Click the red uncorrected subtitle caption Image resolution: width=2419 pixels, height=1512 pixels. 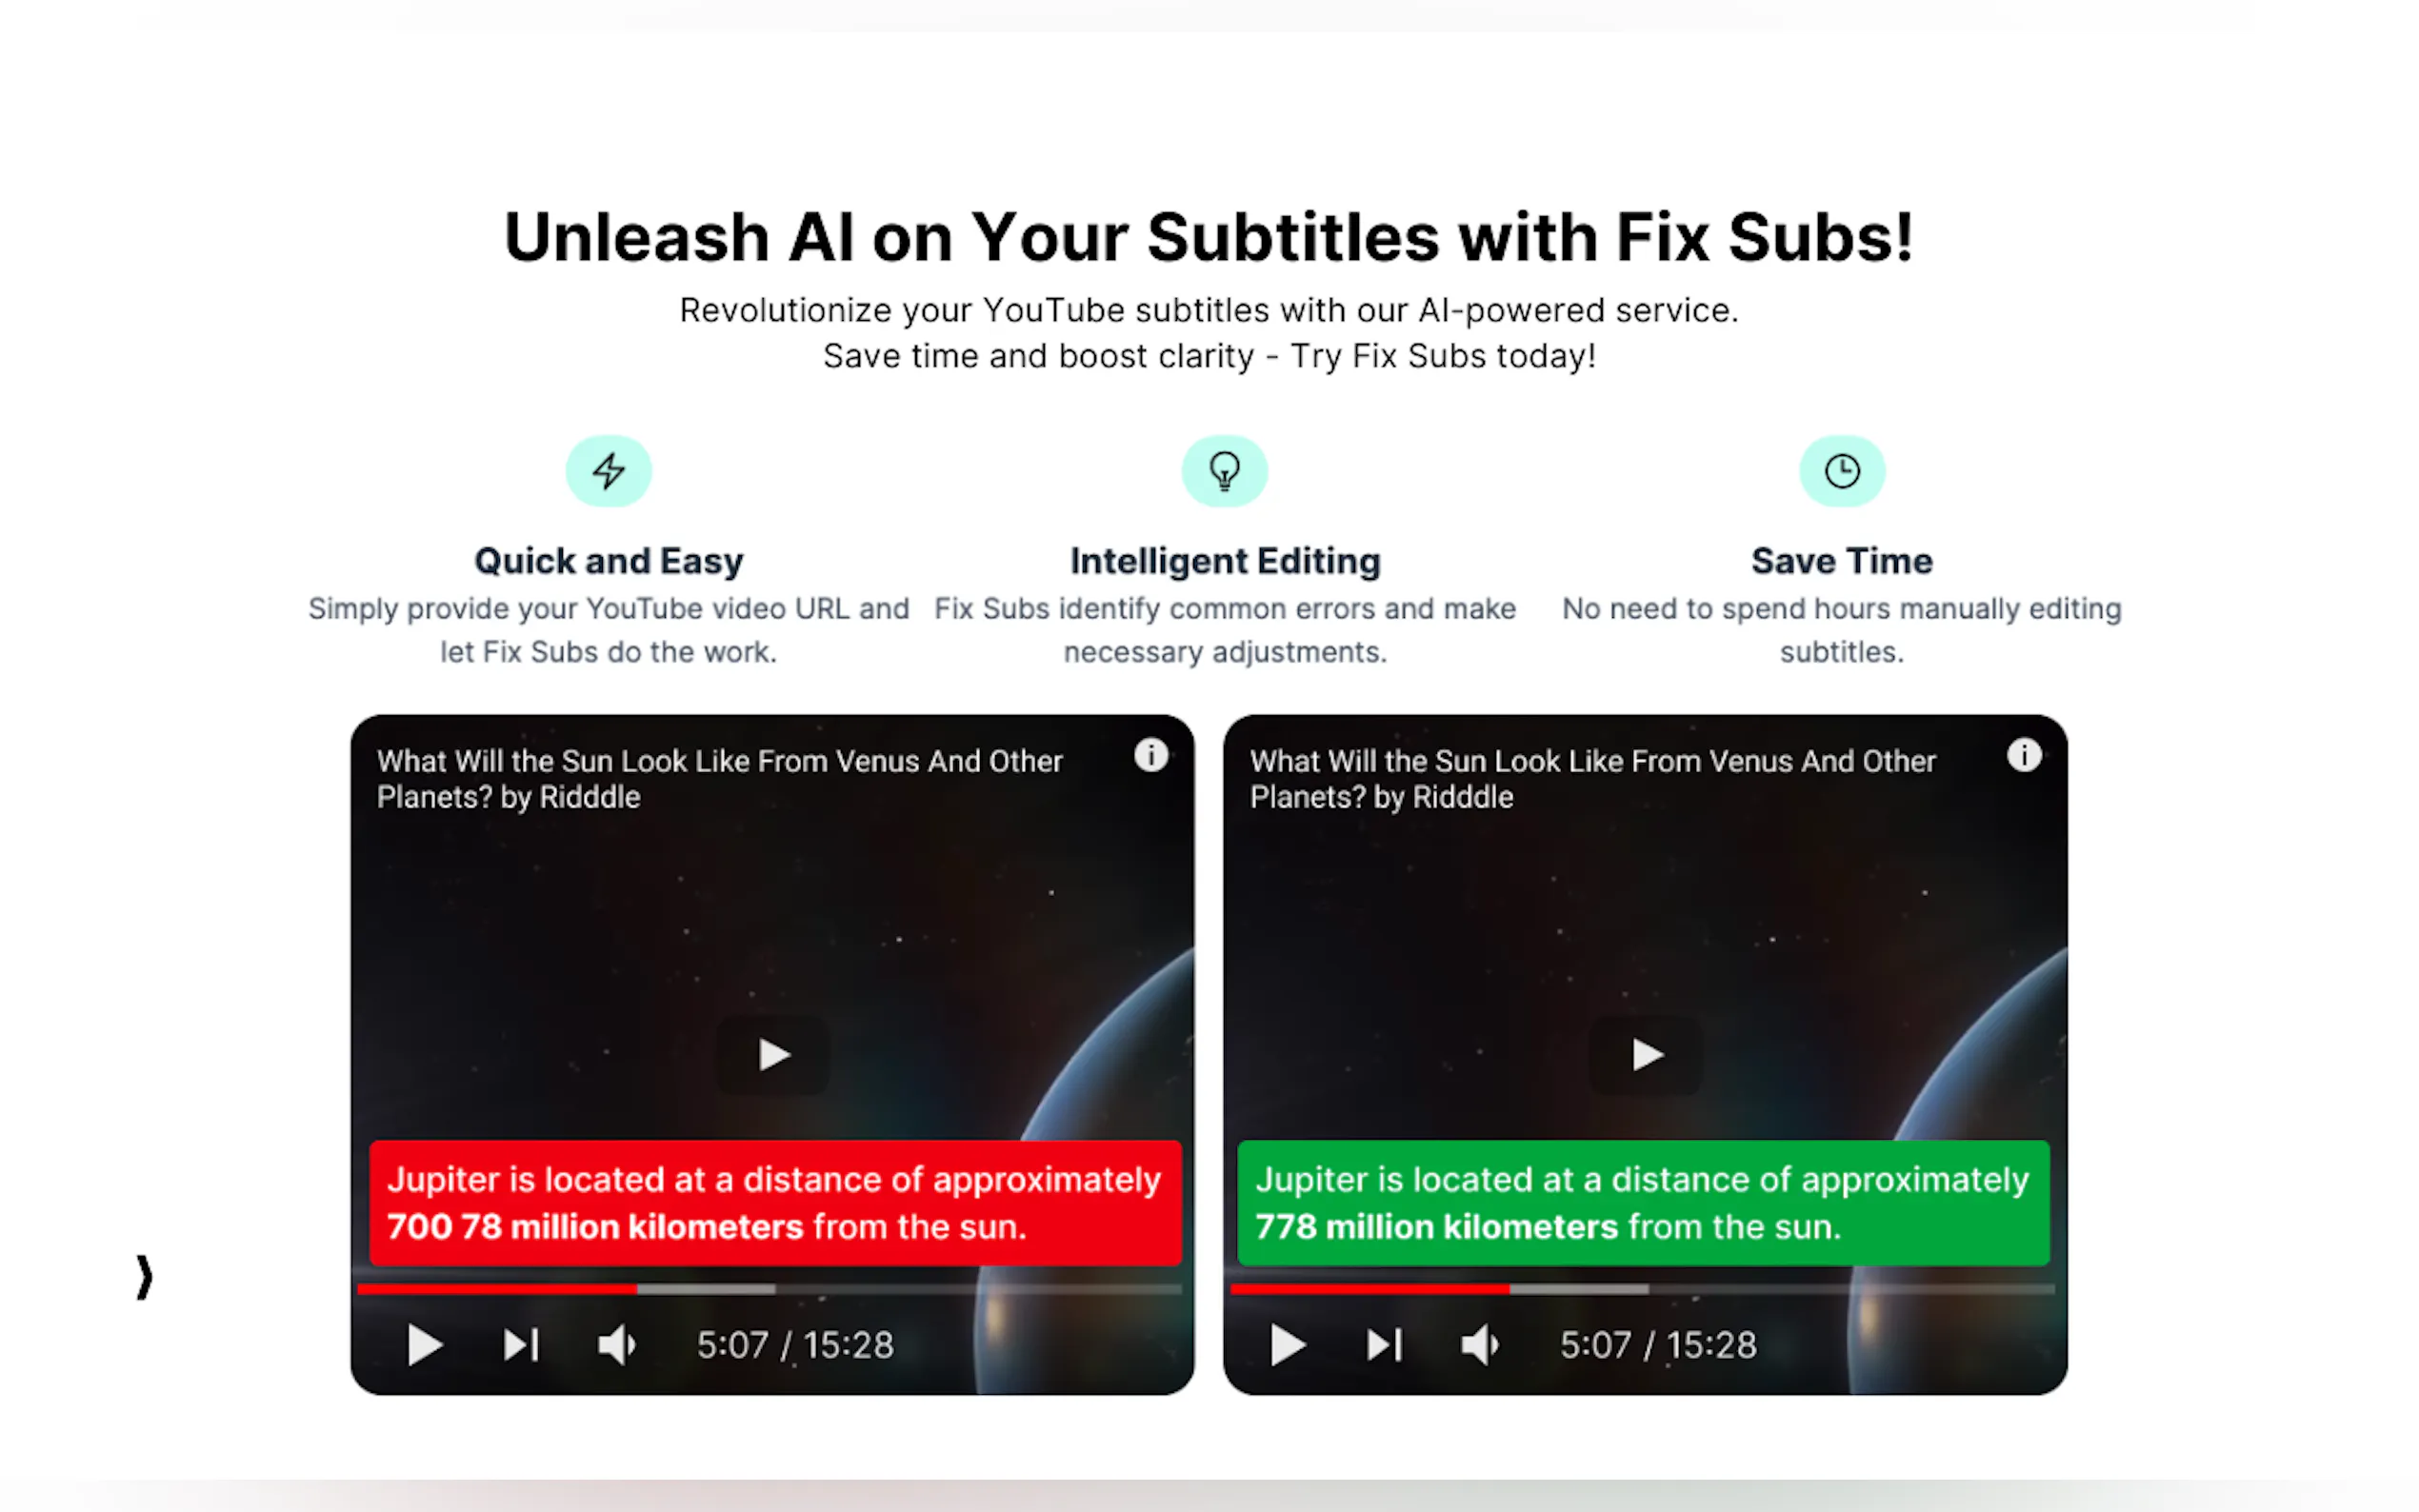point(775,1203)
